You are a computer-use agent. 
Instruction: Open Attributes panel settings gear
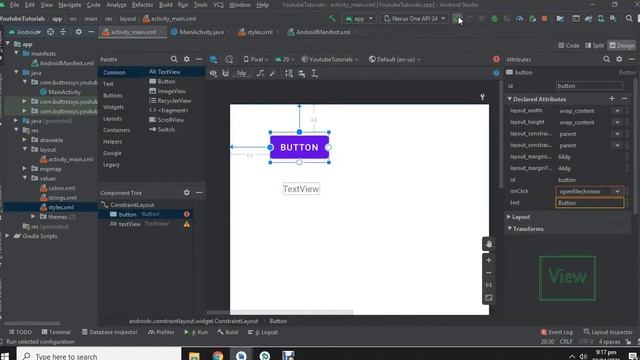[619, 59]
